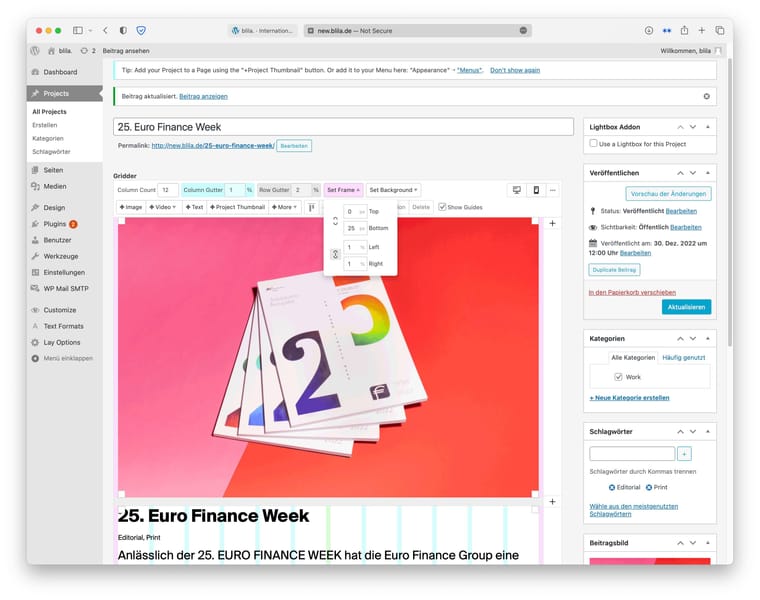This screenshot has height=600, width=760.
Task: Toggle the Show Guides checkbox
Action: (x=443, y=207)
